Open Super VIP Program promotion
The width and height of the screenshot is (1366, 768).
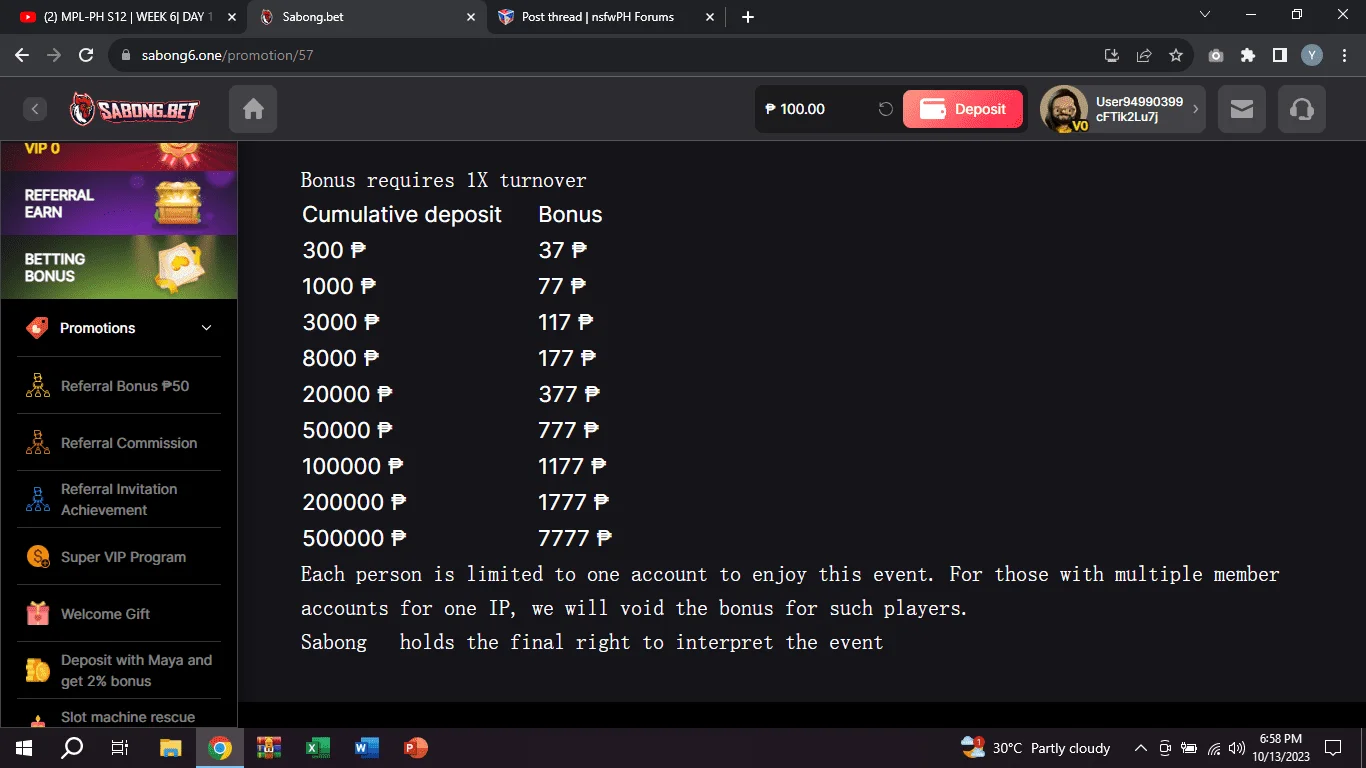[119, 557]
